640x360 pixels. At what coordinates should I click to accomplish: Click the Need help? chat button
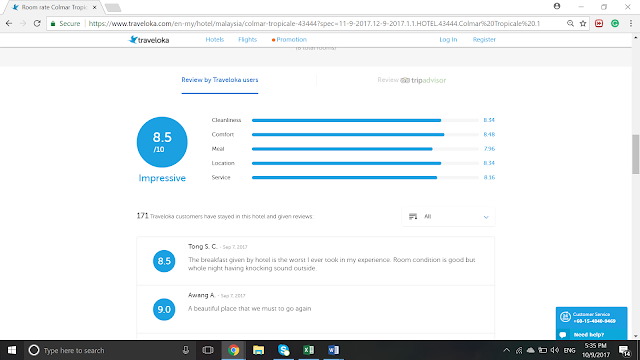pos(591,335)
